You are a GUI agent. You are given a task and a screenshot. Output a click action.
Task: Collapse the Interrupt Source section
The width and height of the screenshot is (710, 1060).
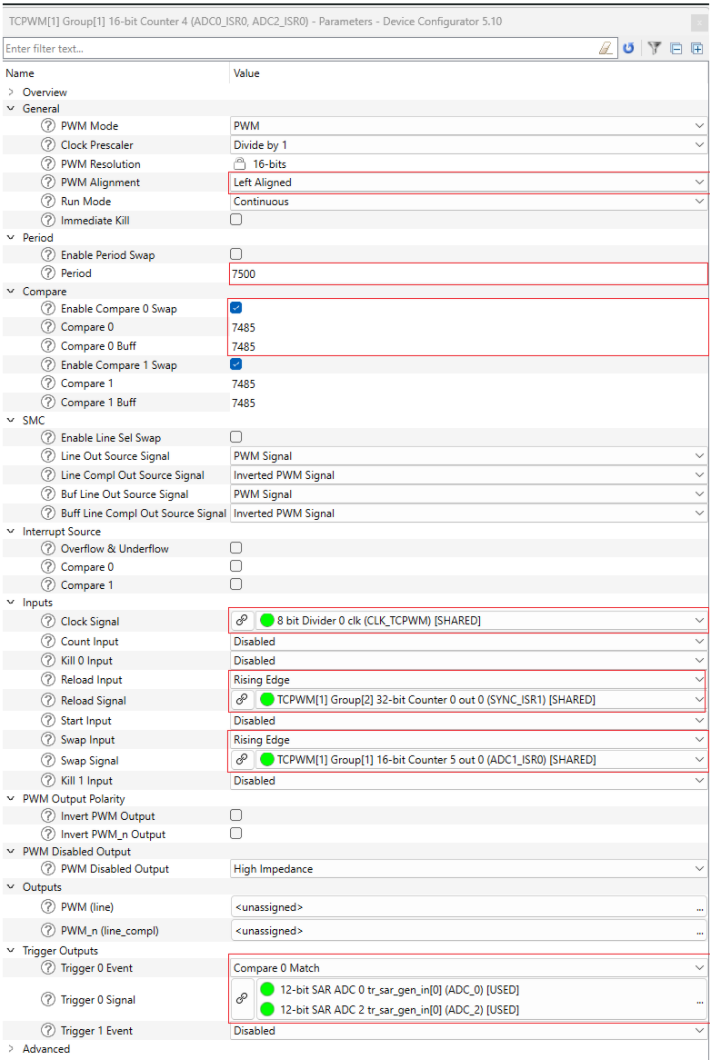pos(11,531)
